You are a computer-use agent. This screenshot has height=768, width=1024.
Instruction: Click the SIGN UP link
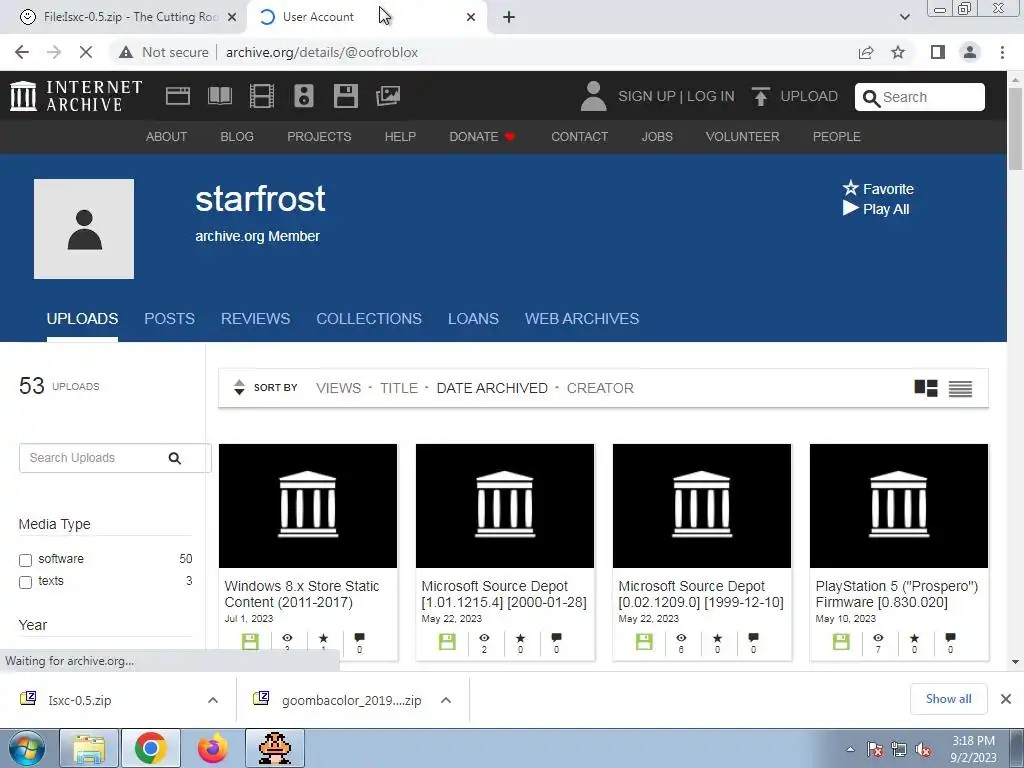point(647,96)
